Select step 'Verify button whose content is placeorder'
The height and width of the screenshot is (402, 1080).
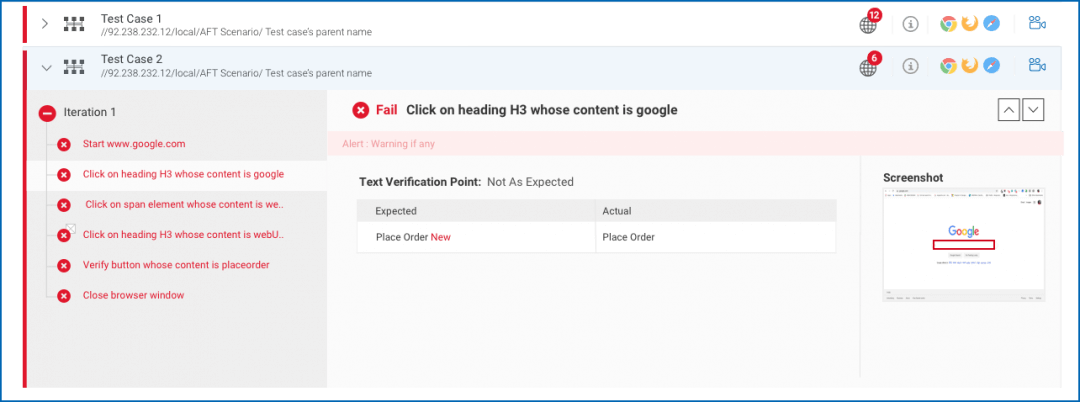coord(176,265)
